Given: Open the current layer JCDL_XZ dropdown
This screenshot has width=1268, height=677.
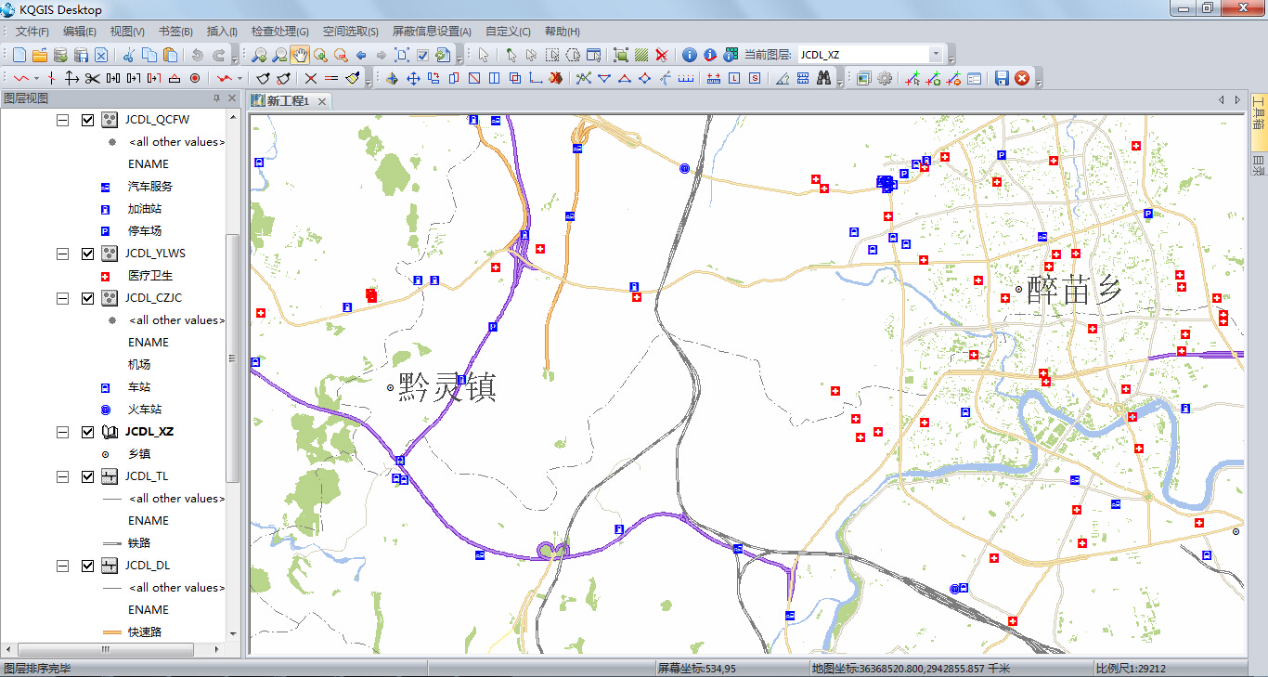Looking at the screenshot, I should (935, 55).
